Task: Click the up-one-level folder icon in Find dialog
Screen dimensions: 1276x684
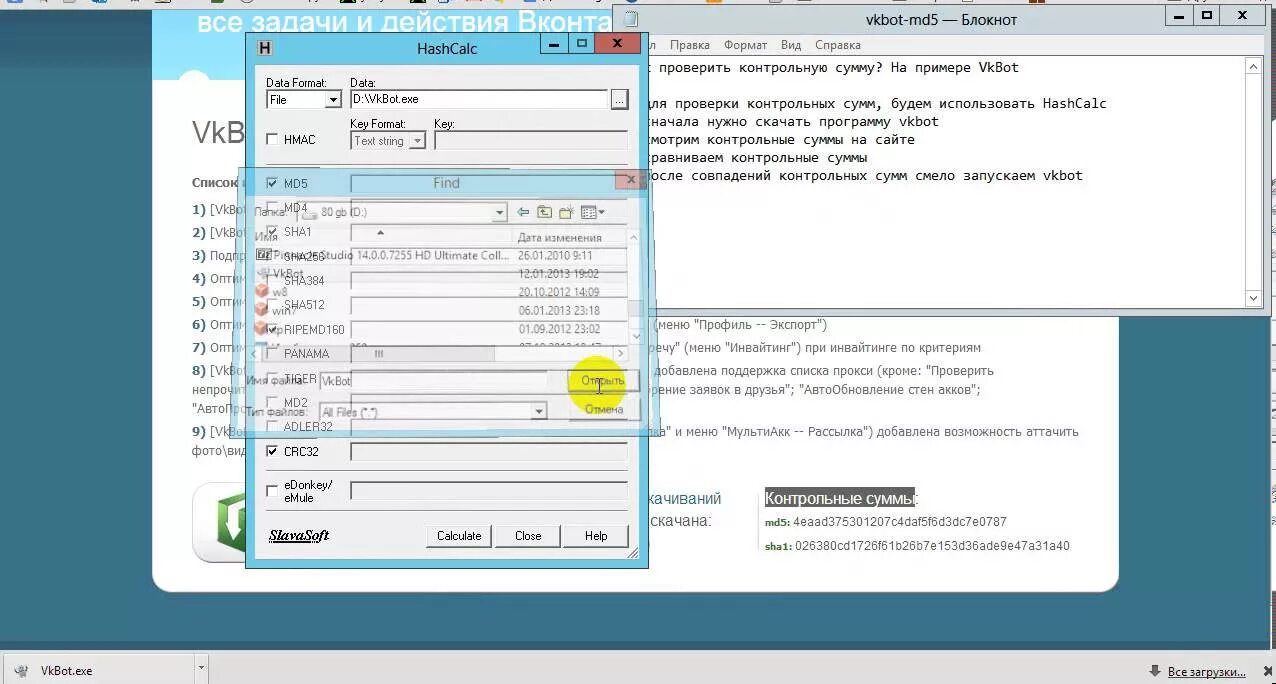Action: coord(544,212)
